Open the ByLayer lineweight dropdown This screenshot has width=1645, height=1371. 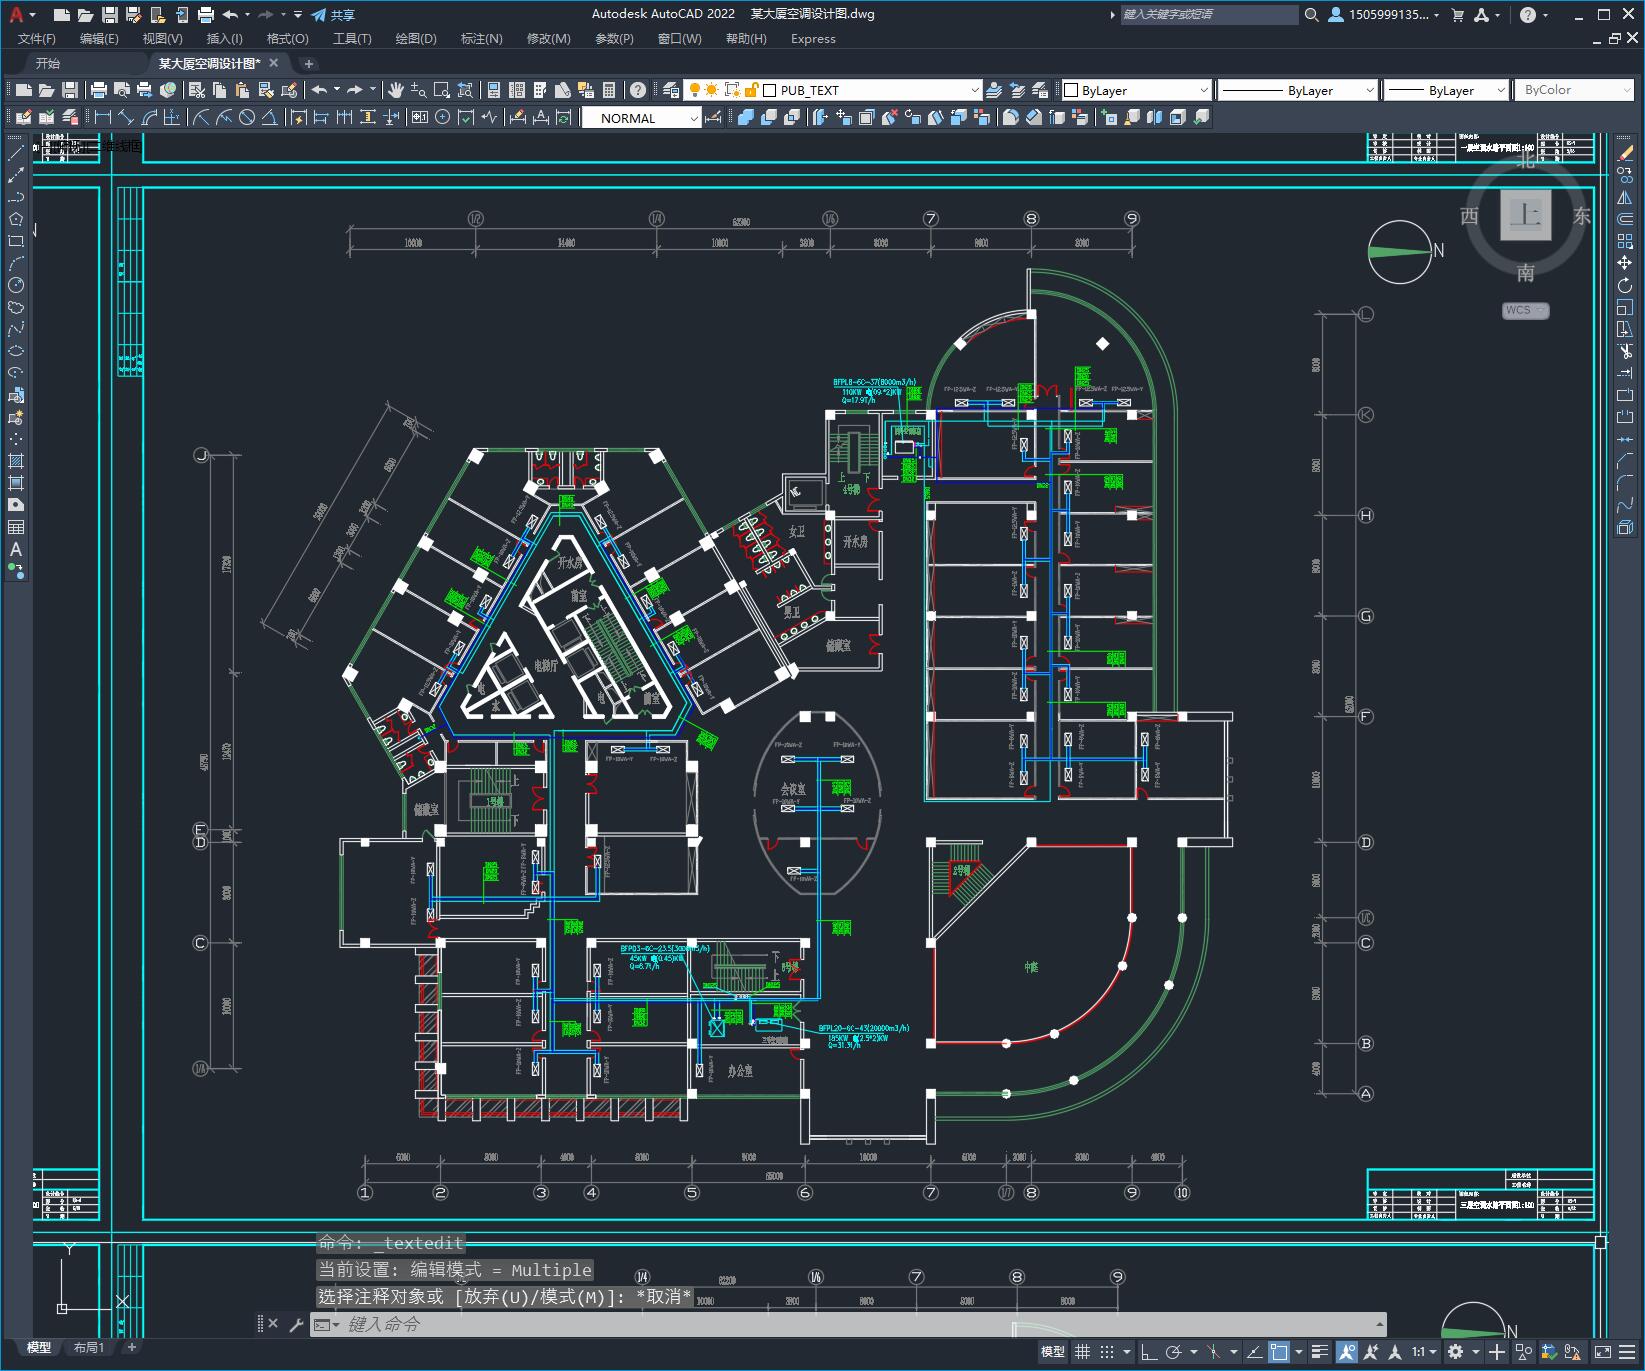pyautogui.click(x=1500, y=90)
